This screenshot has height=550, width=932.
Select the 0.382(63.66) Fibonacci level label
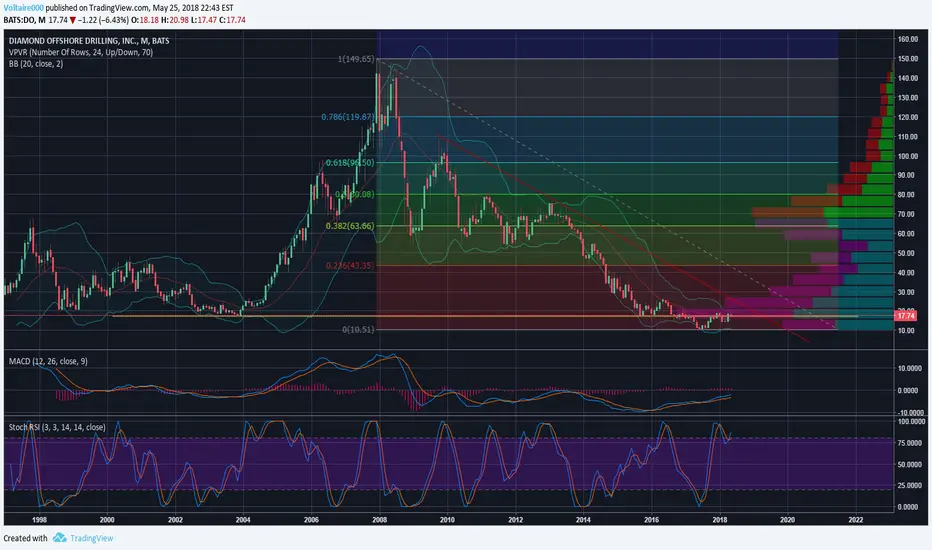(x=350, y=226)
